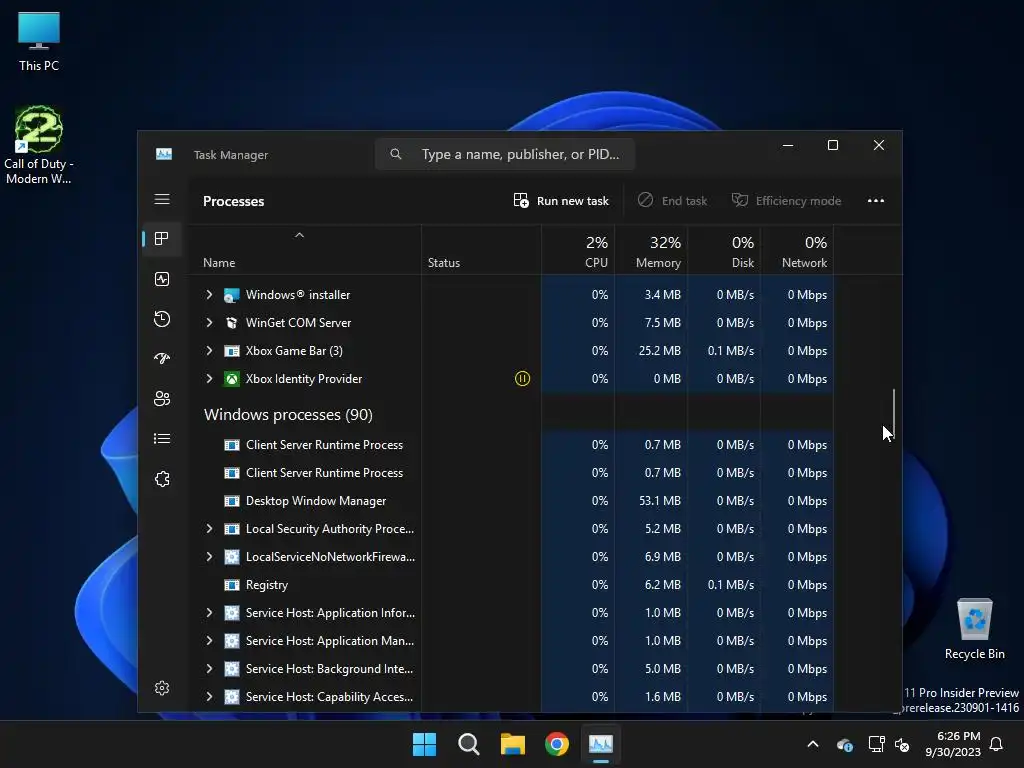Click the Xbox Identity Provider process icon

point(232,379)
